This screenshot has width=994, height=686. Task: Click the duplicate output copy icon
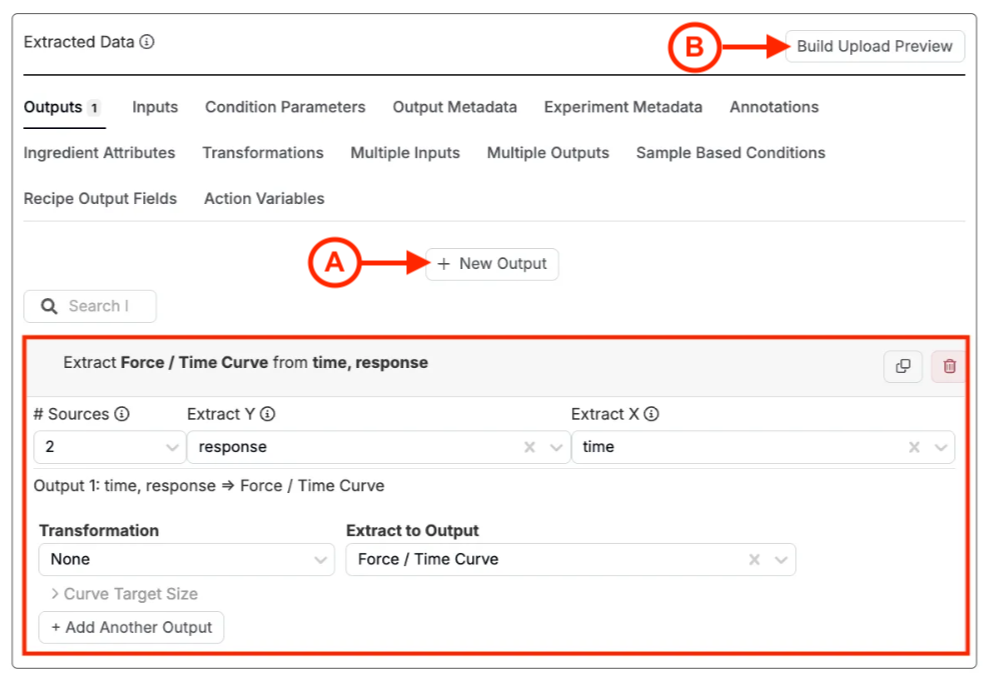click(x=902, y=367)
